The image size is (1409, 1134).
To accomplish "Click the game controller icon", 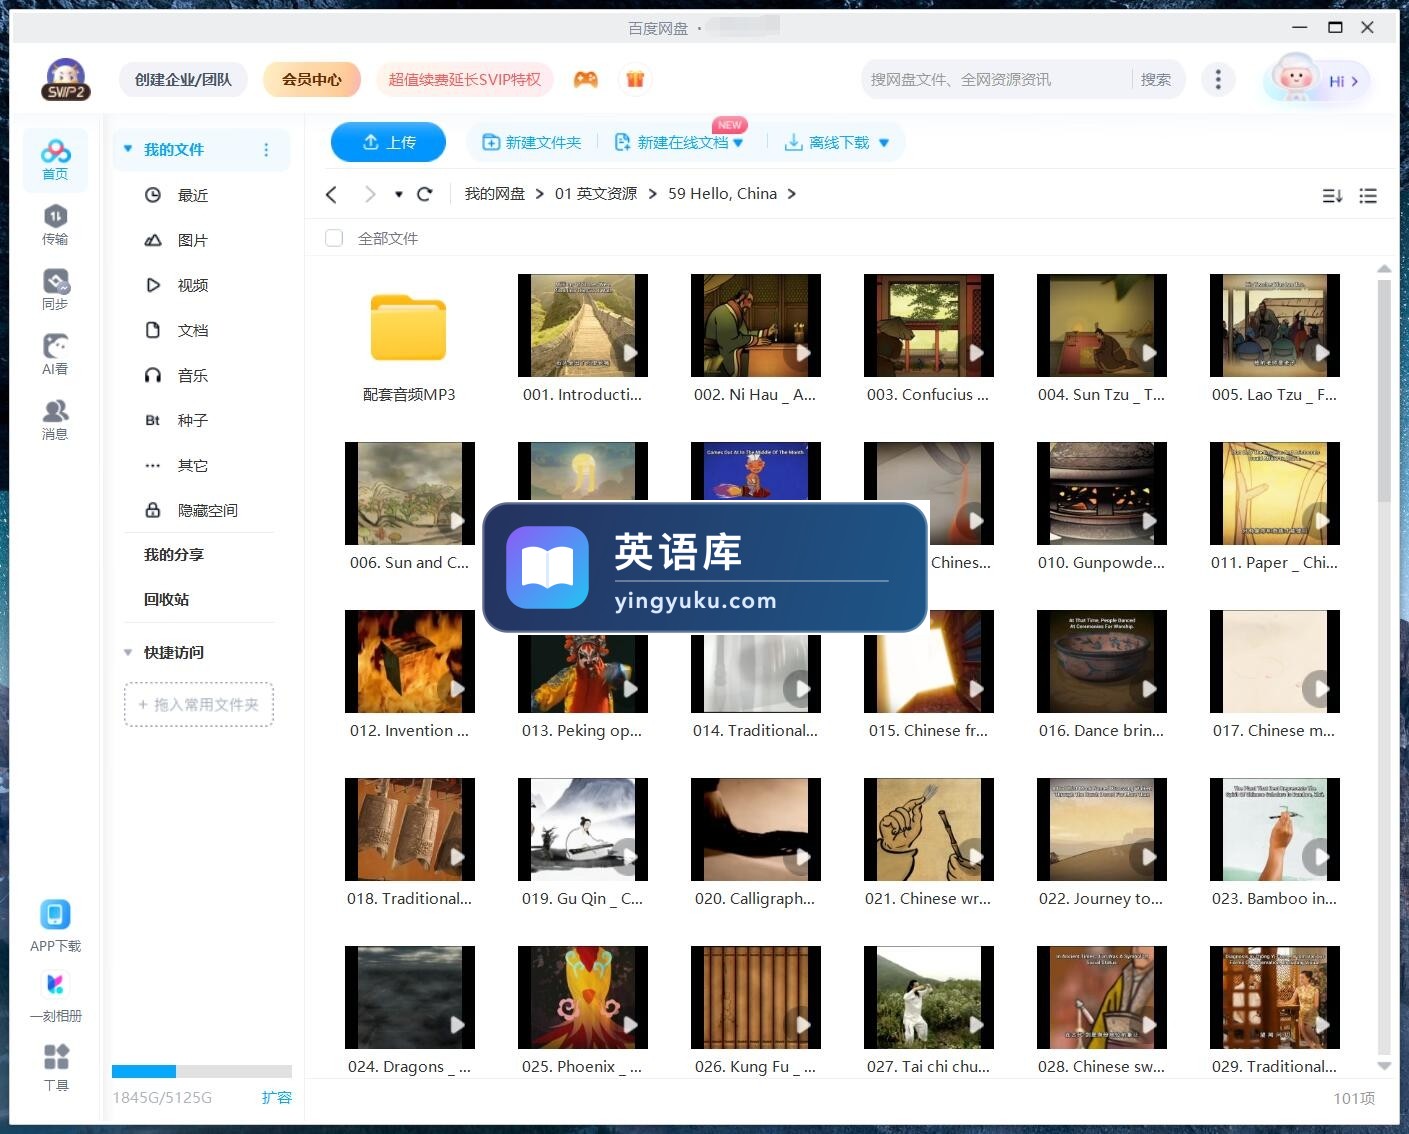I will click(x=586, y=79).
